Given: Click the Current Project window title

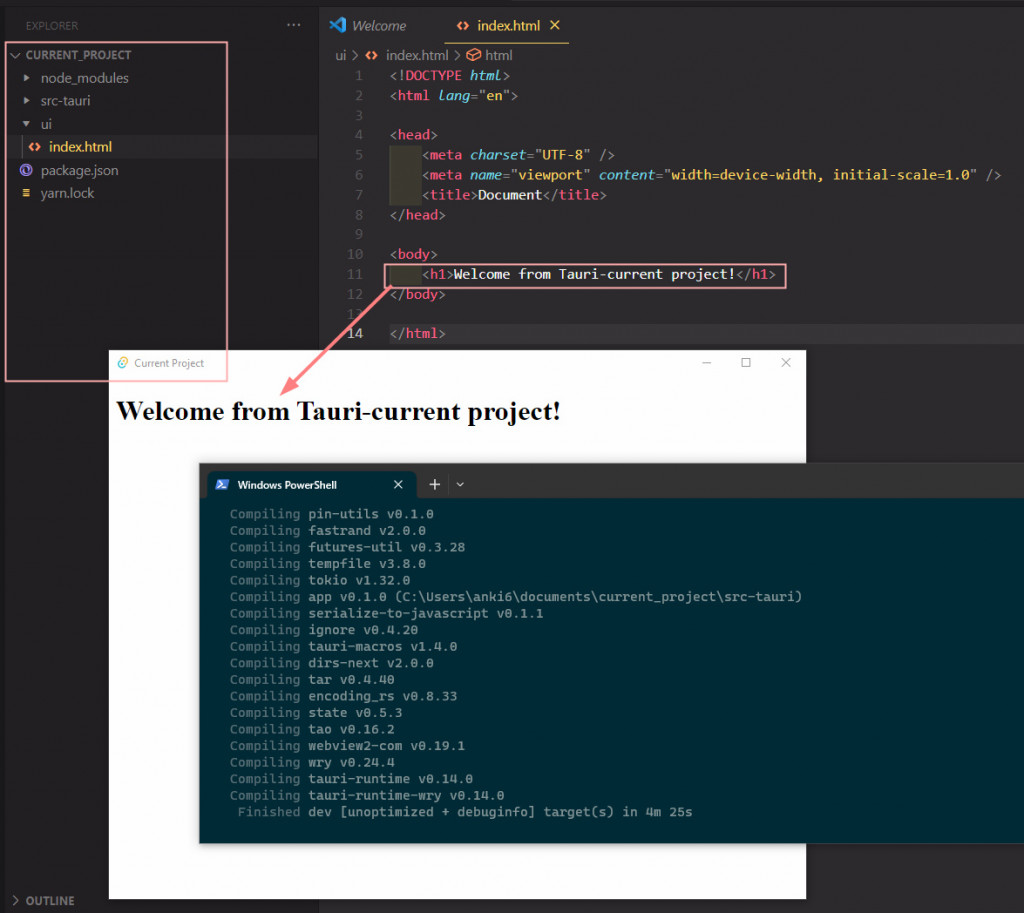Looking at the screenshot, I should click(x=168, y=363).
